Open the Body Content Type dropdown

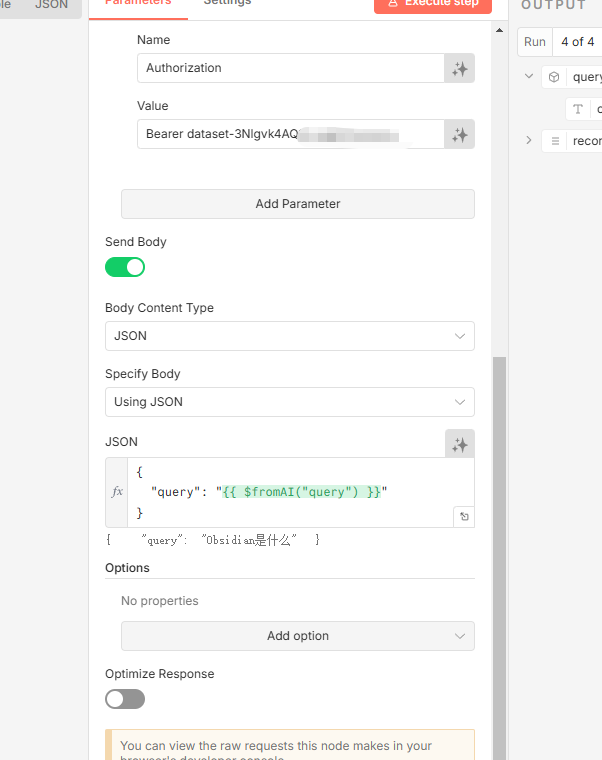click(290, 336)
